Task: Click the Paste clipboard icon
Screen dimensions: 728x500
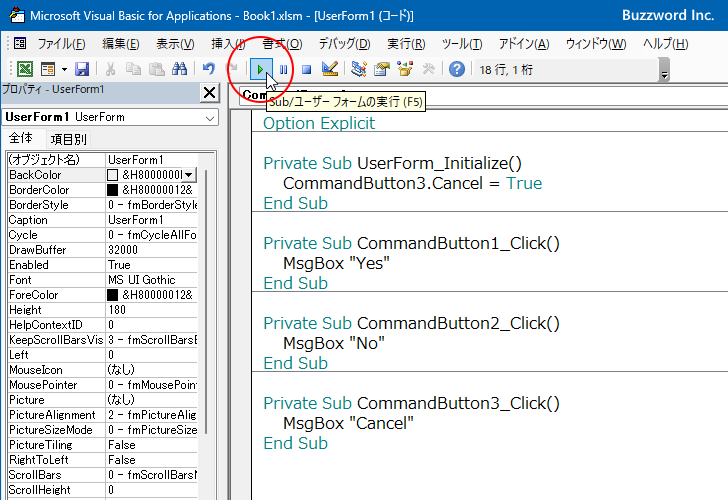Action: click(156, 69)
